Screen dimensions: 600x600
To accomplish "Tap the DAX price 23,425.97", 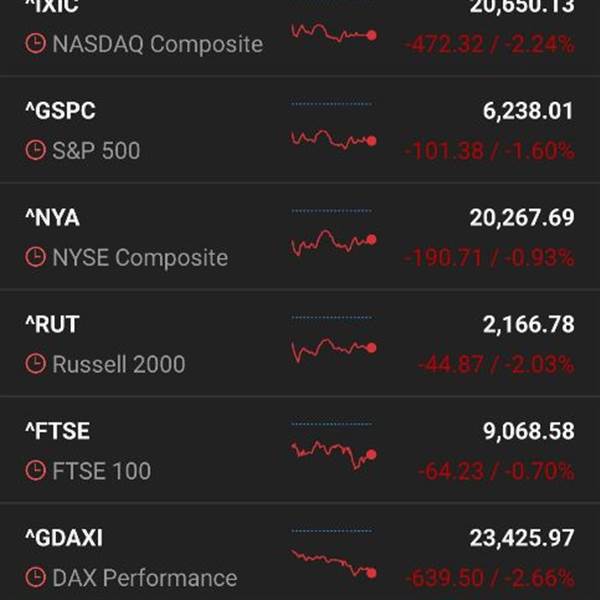I will click(x=522, y=538).
